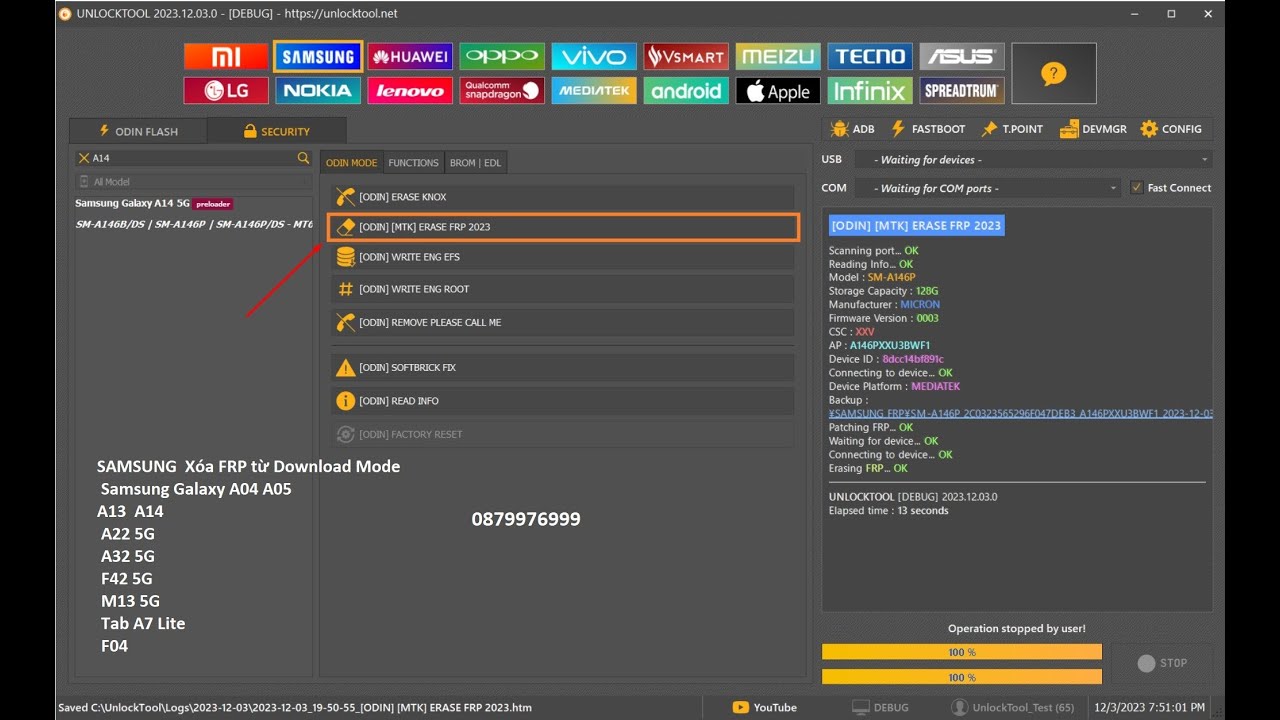Open the SAMSUNG_FRP backup file link
Screen dimensions: 1280x720
1021,413
